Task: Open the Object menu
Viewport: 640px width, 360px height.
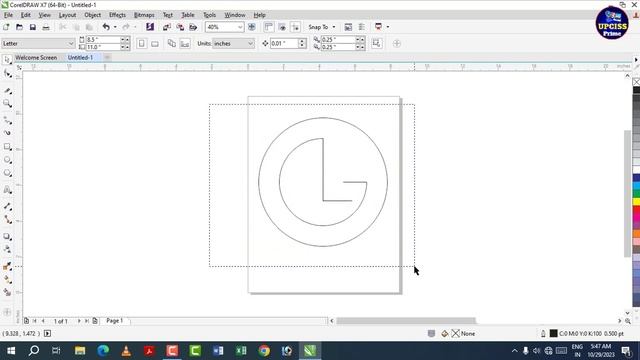Action: tap(93, 15)
